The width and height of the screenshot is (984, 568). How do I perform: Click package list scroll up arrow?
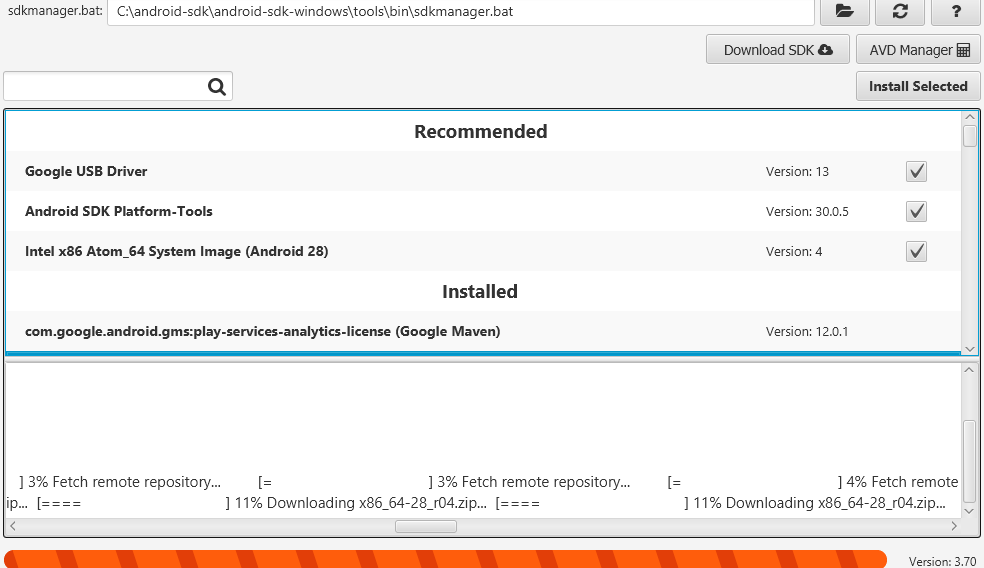(970, 117)
